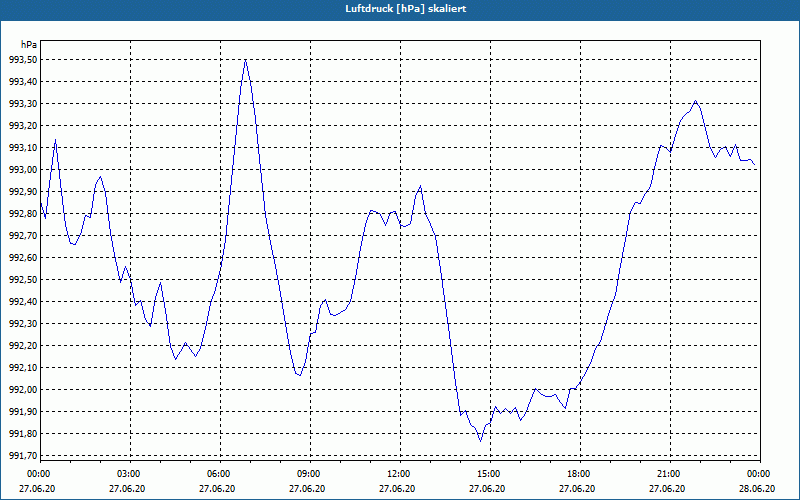Image resolution: width=800 pixels, height=500 pixels.
Task: Select the 992,10 y-axis value
Action: [x=23, y=367]
